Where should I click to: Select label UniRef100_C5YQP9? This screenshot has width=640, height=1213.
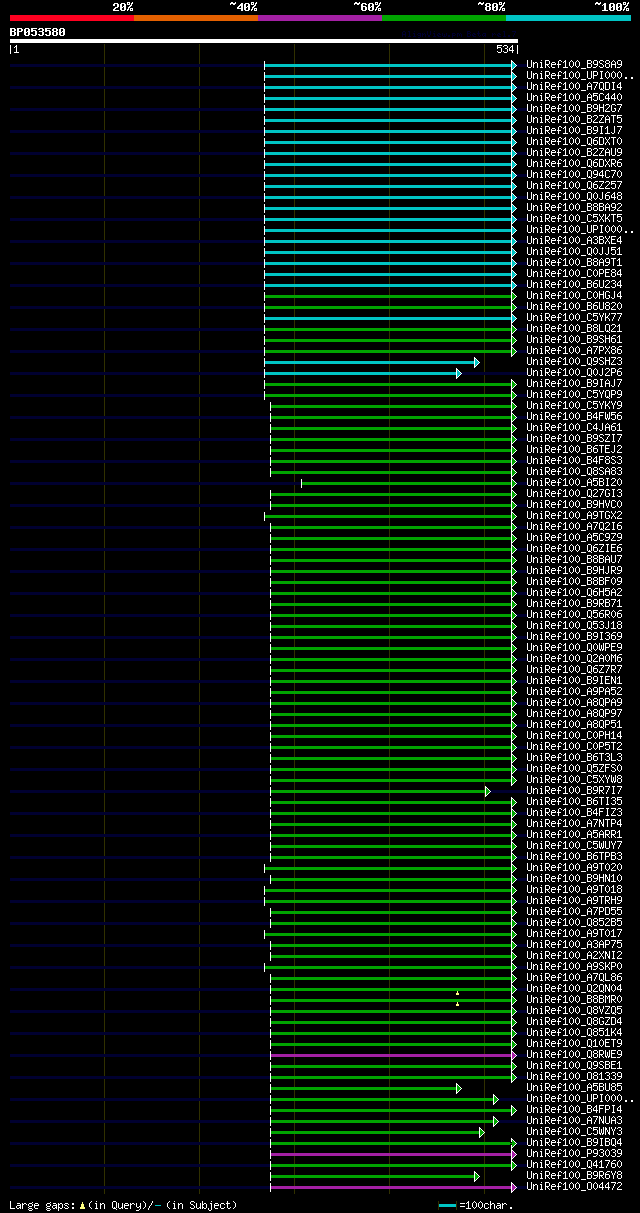(x=574, y=395)
